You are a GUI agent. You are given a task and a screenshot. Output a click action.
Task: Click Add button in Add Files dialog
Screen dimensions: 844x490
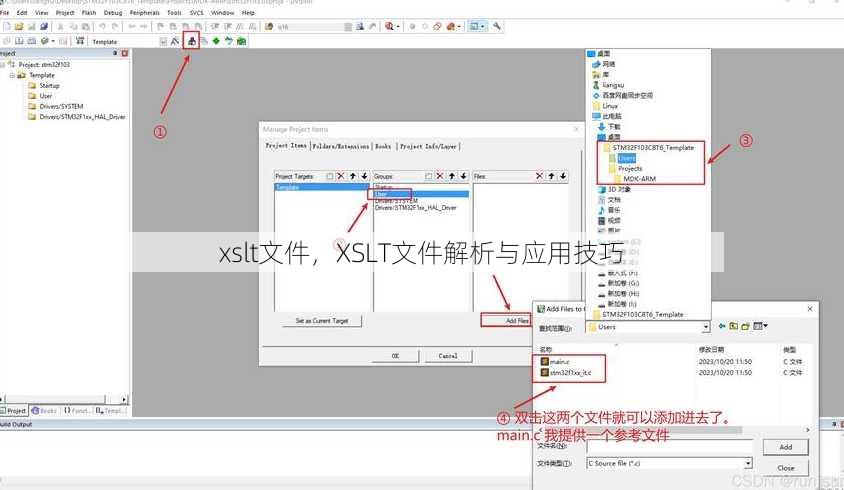click(785, 447)
